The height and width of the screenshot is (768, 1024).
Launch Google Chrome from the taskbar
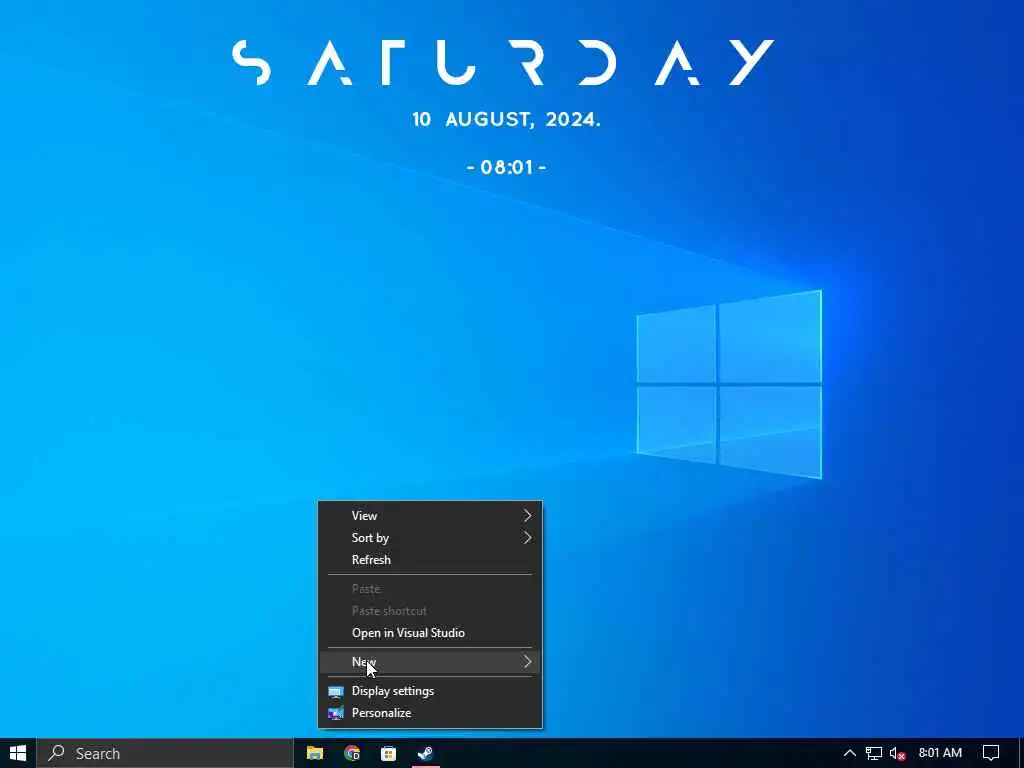pos(352,753)
